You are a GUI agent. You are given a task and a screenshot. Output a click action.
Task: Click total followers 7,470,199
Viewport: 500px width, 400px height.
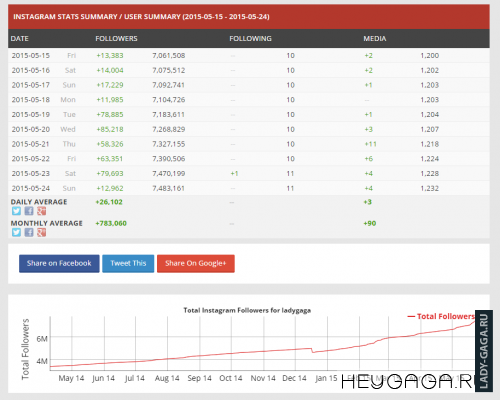(169, 173)
